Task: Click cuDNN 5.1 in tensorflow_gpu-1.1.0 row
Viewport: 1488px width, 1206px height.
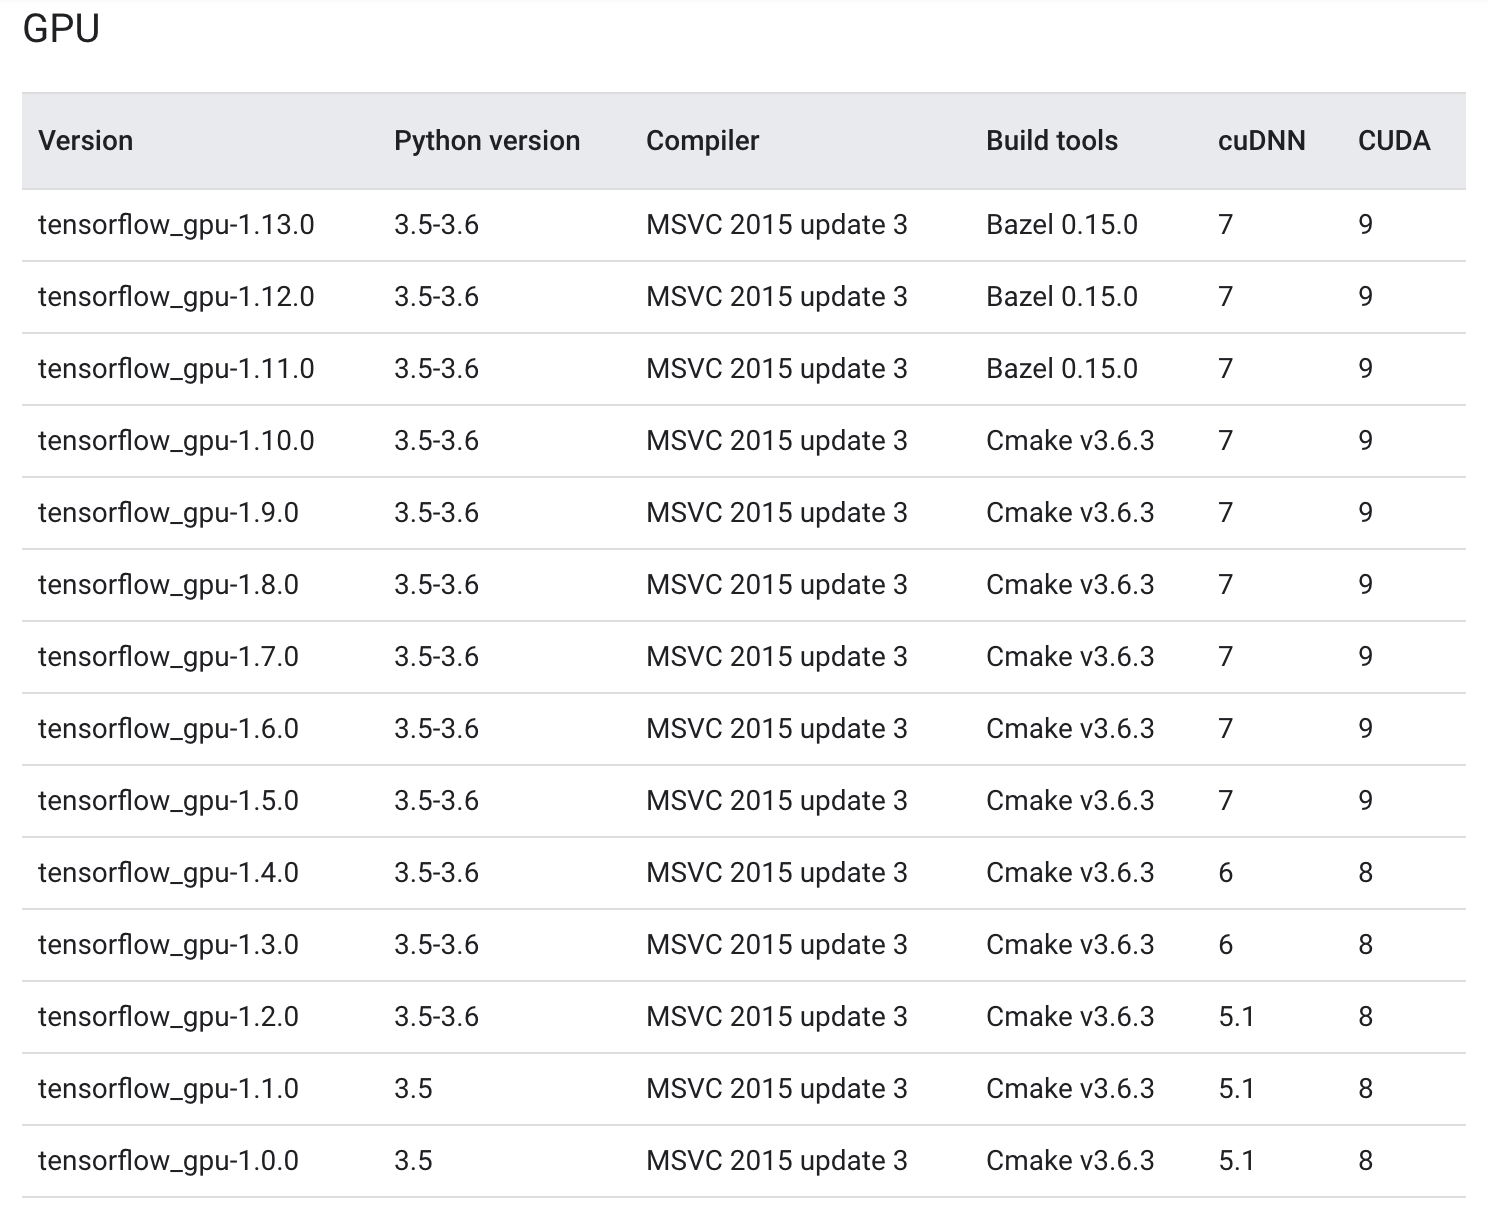Action: [1236, 1088]
